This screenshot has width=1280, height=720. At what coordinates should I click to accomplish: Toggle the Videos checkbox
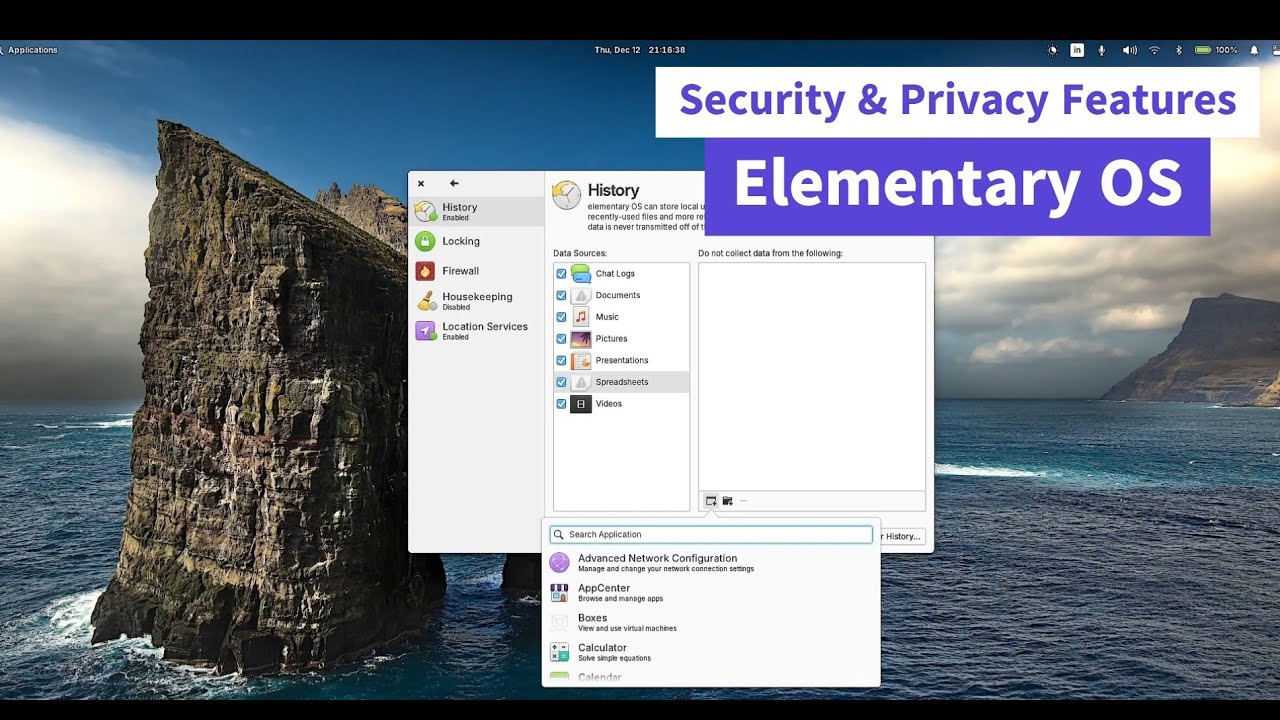561,404
